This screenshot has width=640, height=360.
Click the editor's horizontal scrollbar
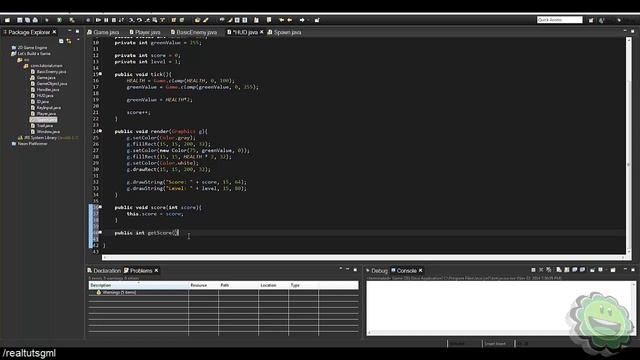click(x=363, y=258)
